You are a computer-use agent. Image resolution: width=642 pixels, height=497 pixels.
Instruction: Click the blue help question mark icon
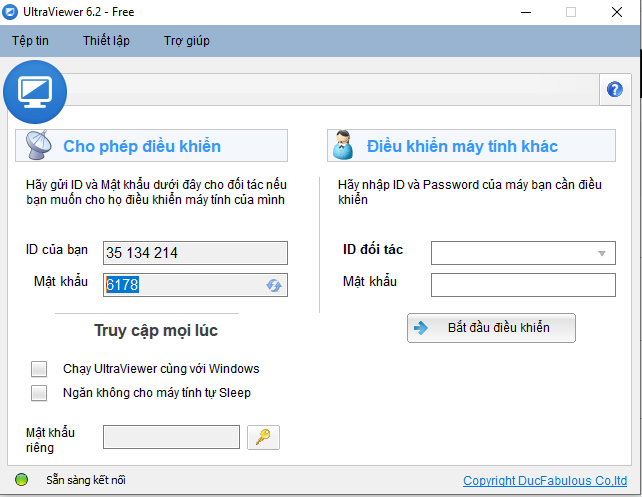615,89
